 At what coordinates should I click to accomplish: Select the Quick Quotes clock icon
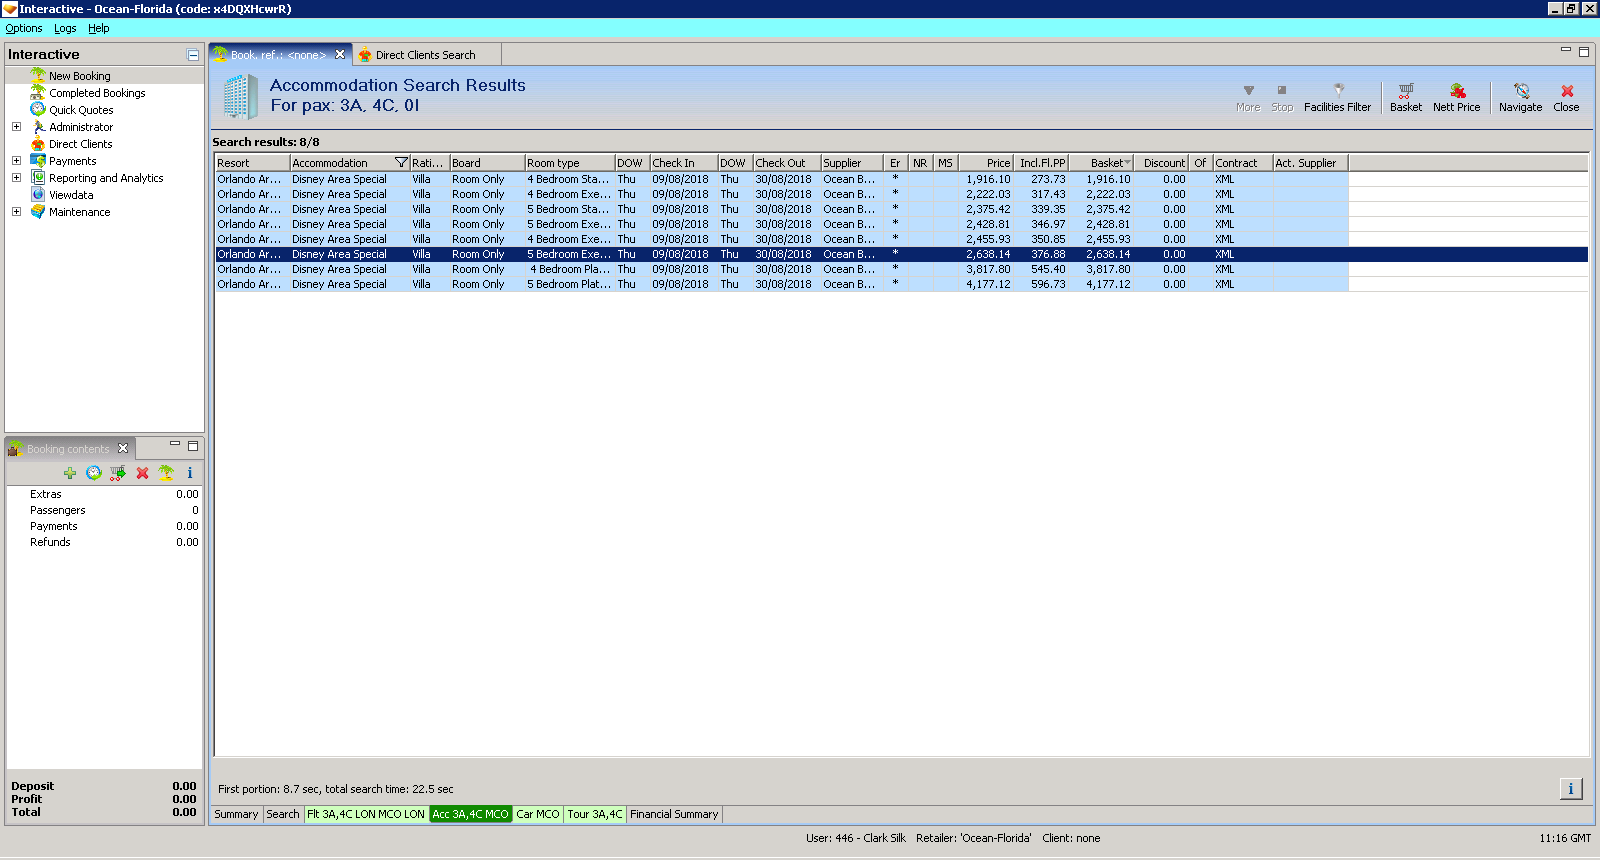38,110
